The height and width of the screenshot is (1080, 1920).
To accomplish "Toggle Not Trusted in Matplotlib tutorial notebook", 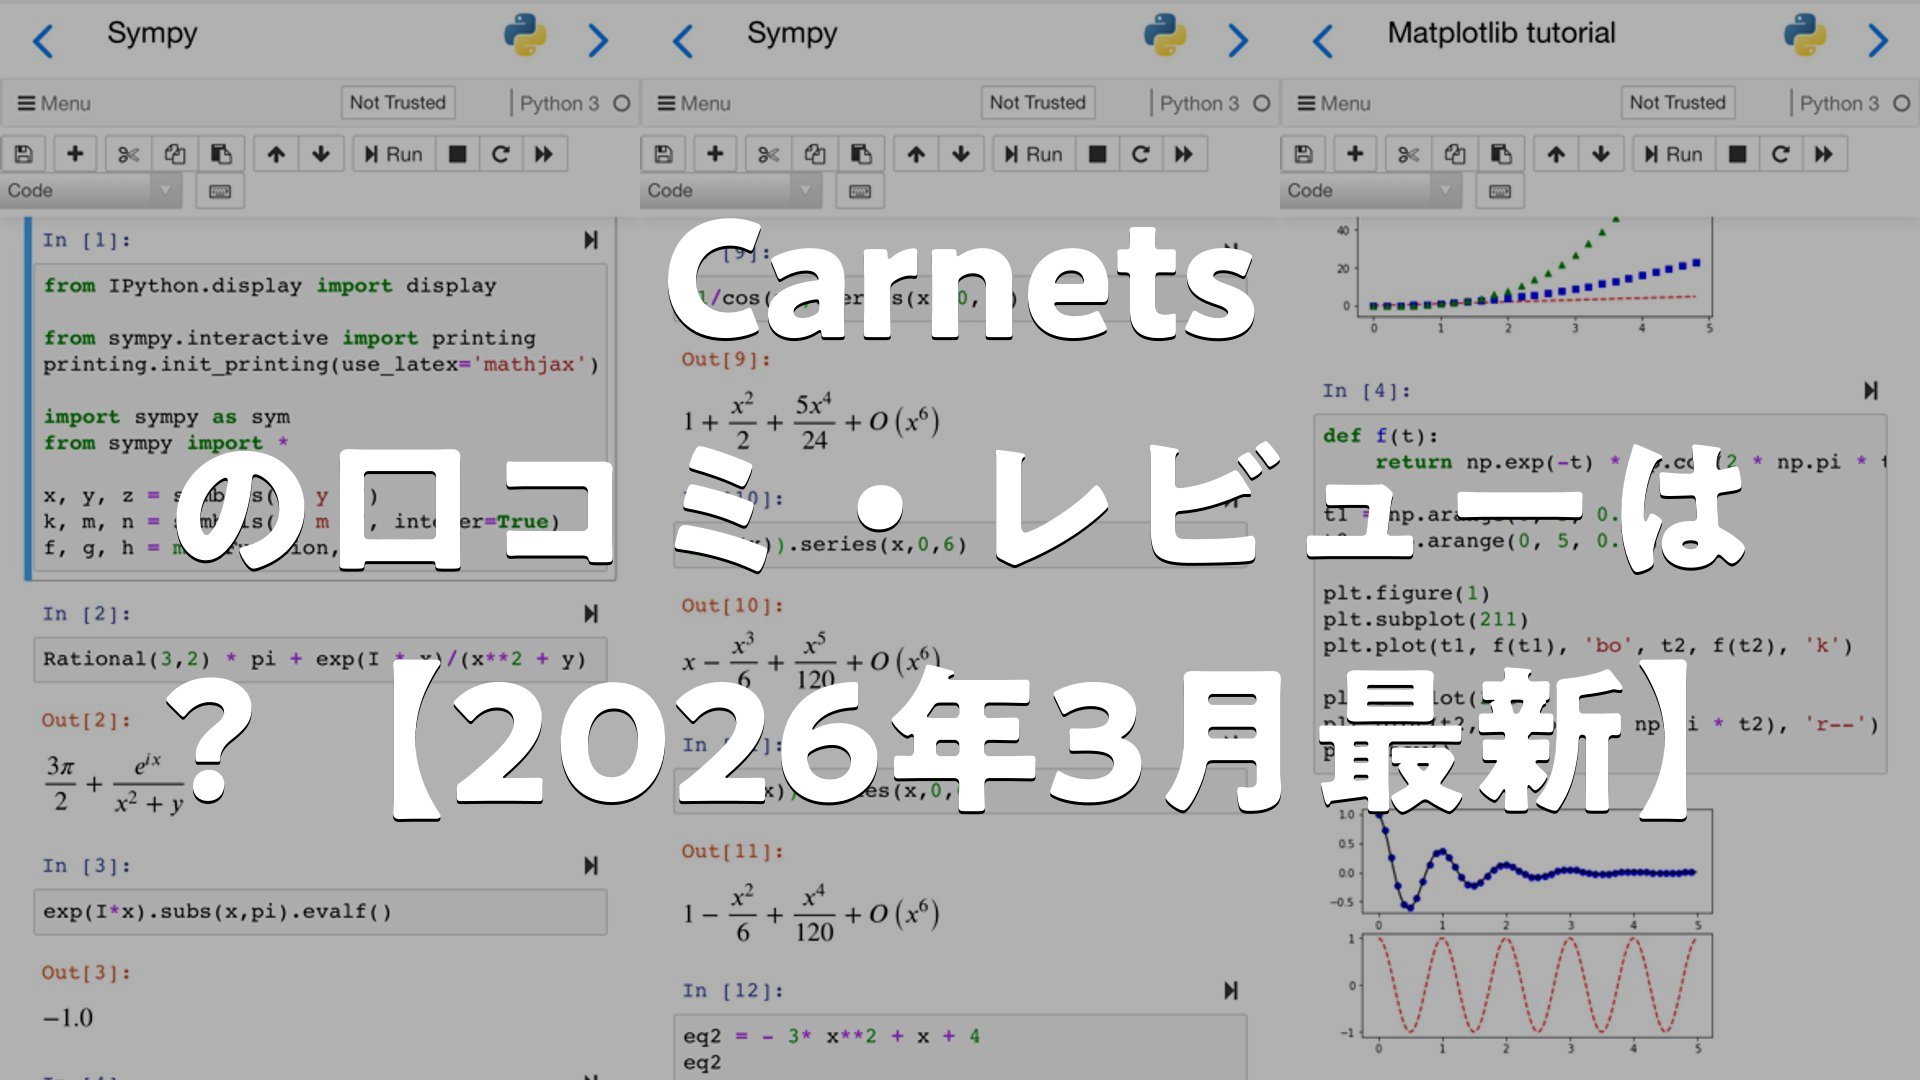I will (x=1677, y=103).
